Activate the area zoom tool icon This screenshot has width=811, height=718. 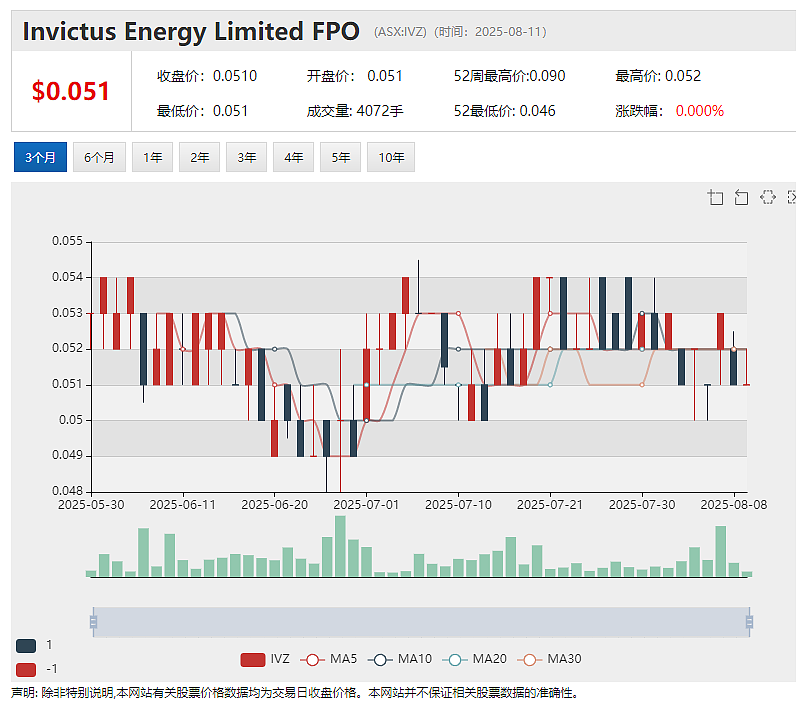pyautogui.click(x=715, y=197)
